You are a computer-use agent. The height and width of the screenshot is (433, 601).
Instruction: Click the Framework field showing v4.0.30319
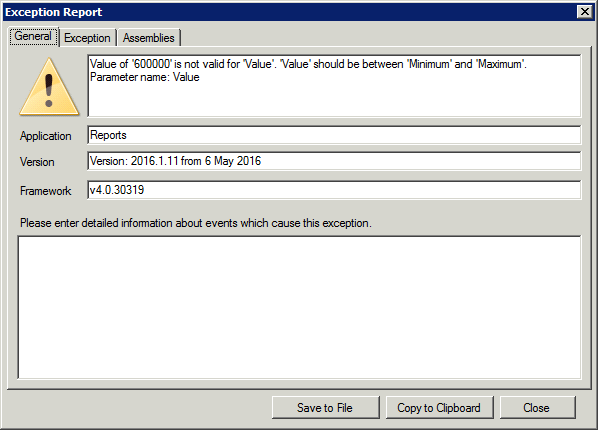click(x=334, y=190)
